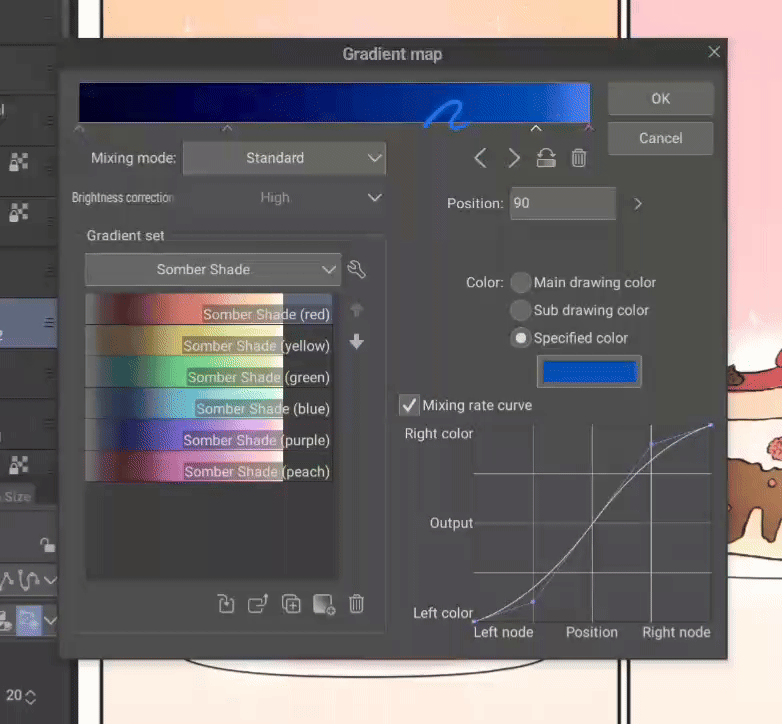782x724 pixels.
Task: Click the checkered layer mask icon above Size
Action: [x=19, y=465]
